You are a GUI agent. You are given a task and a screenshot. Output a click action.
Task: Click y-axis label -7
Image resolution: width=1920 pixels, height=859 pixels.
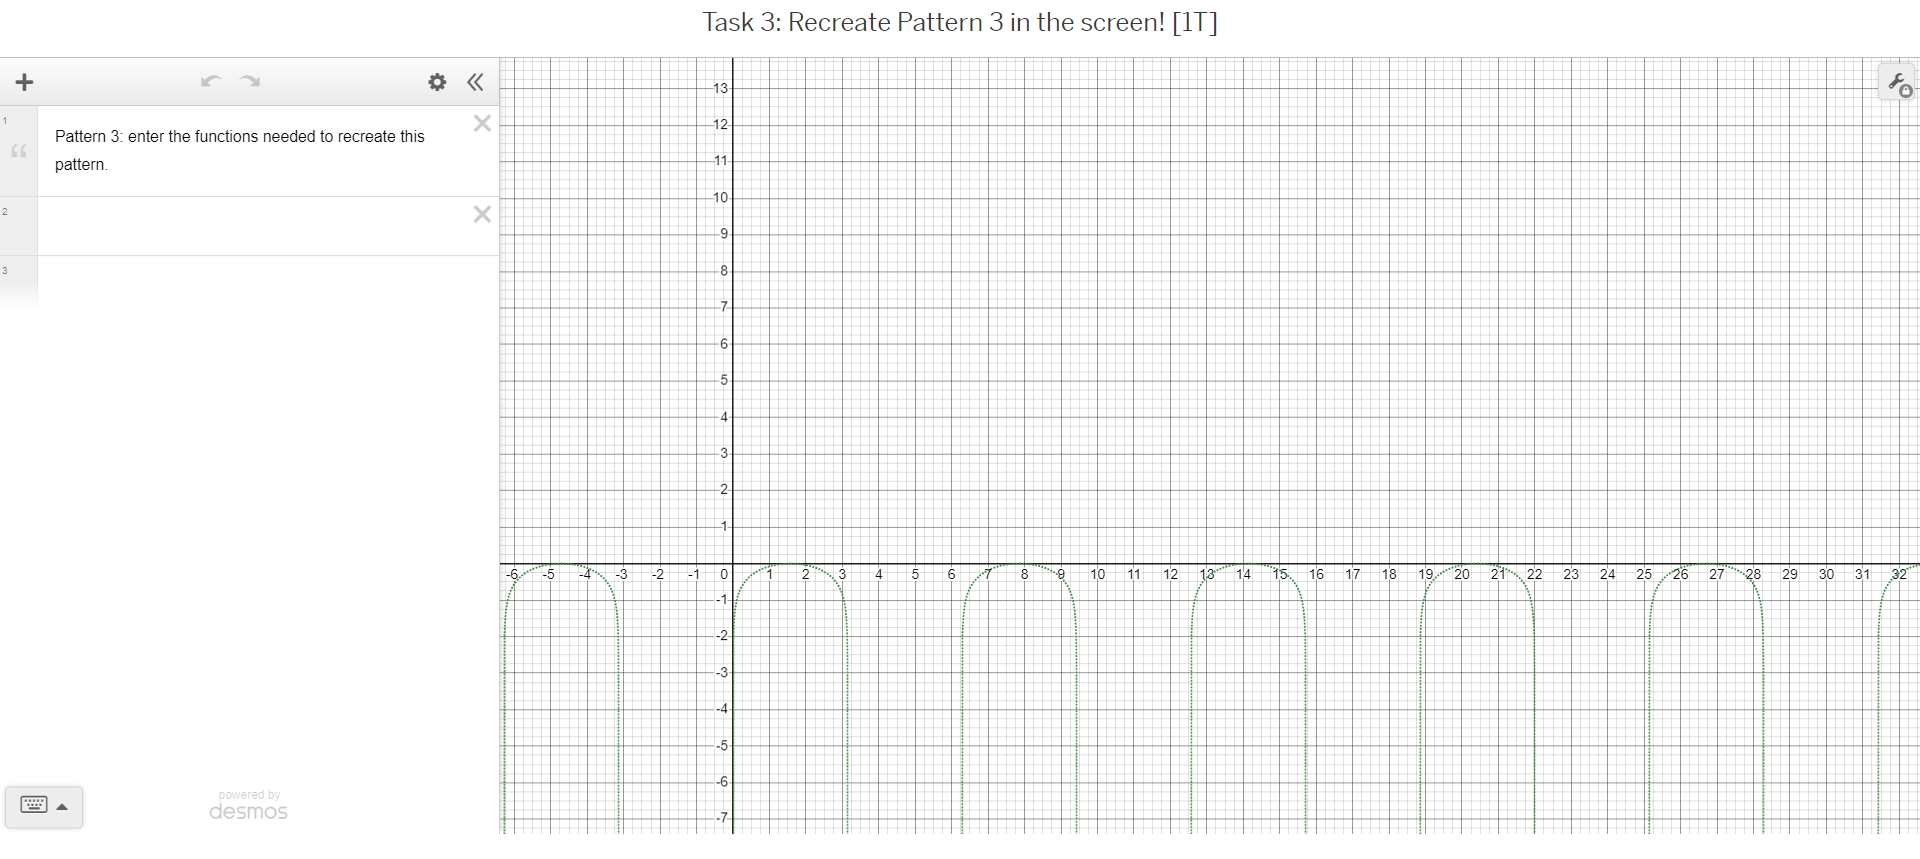(x=722, y=817)
